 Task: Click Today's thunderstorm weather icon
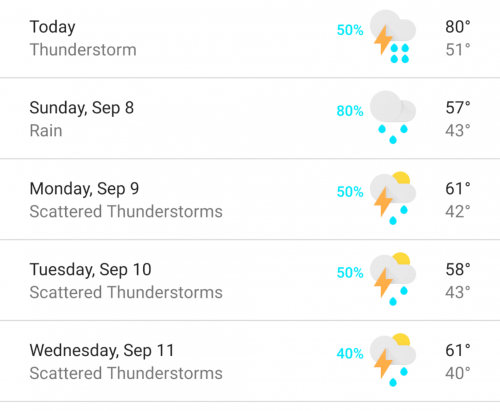tap(393, 37)
